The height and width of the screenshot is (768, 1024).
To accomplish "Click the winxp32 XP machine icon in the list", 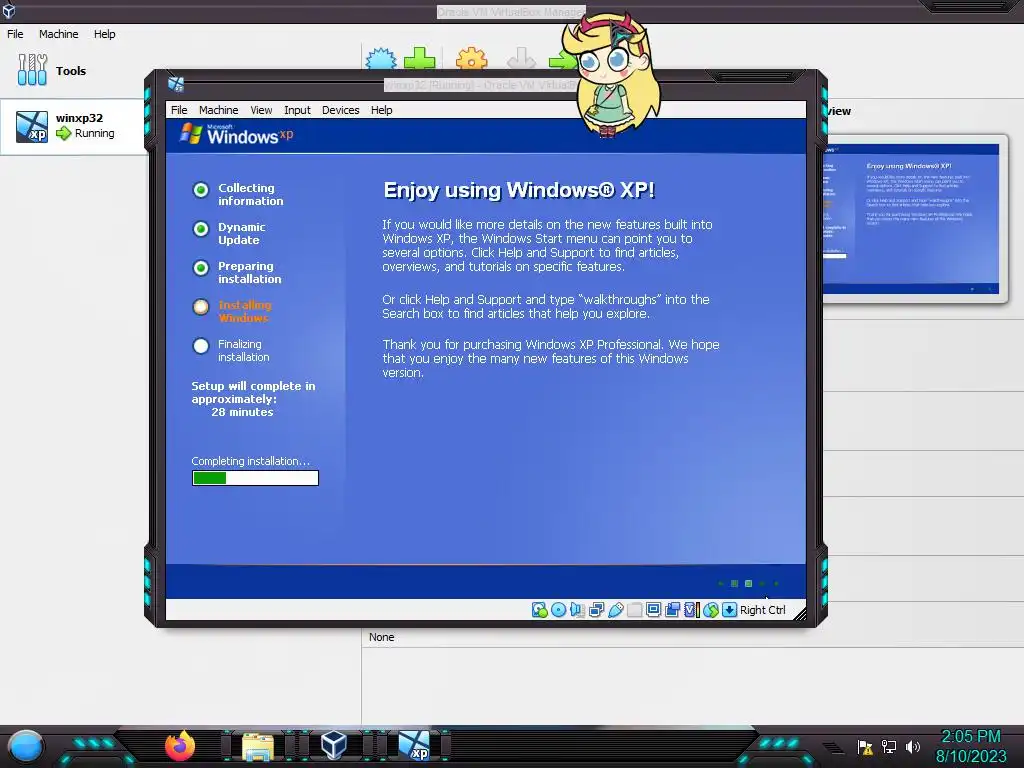I will click(32, 126).
